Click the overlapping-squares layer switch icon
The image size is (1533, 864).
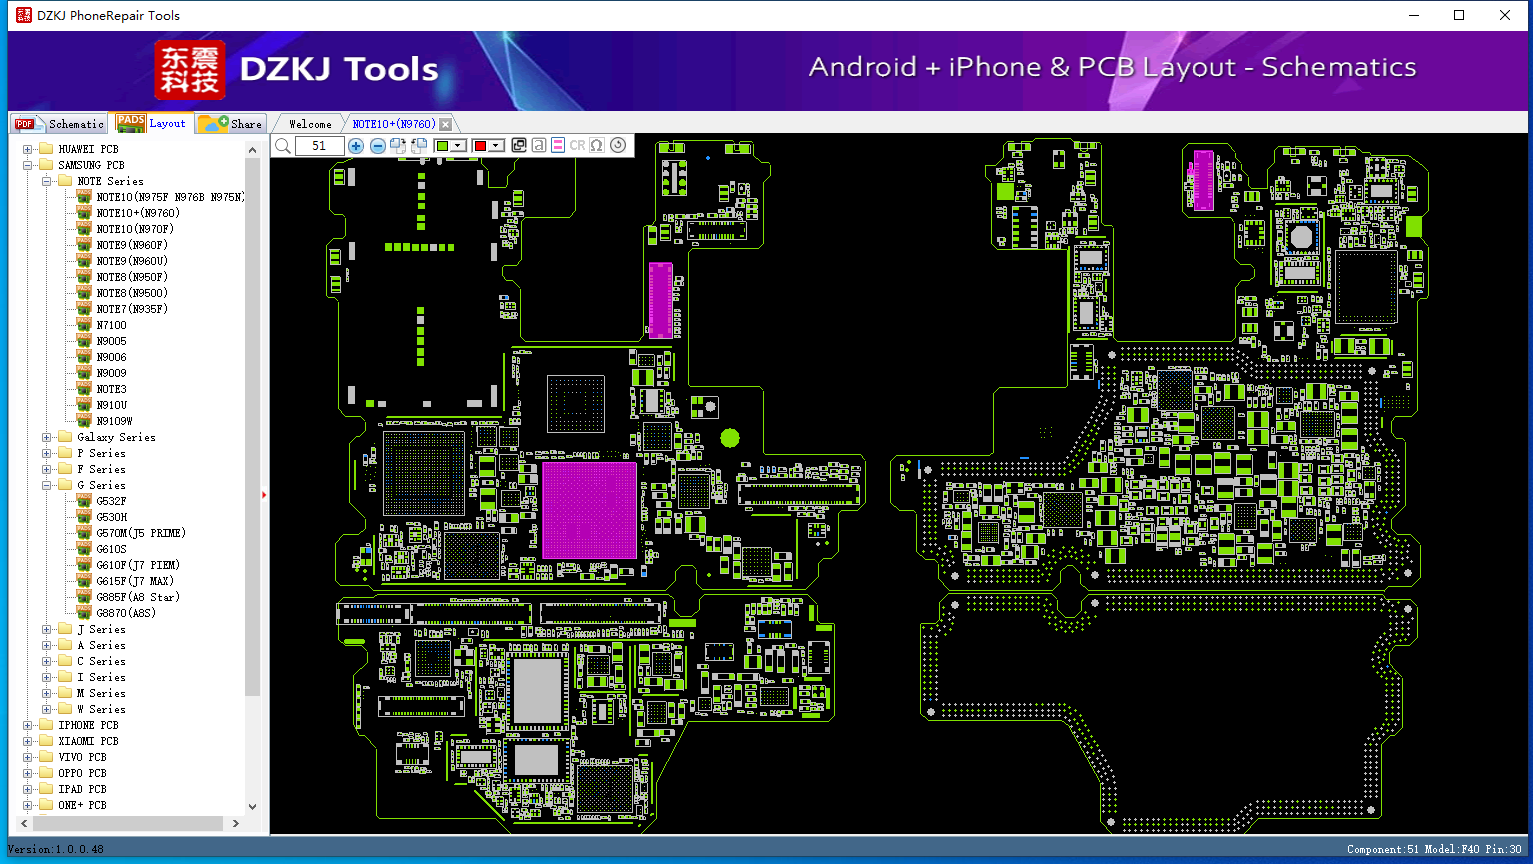pyautogui.click(x=519, y=146)
